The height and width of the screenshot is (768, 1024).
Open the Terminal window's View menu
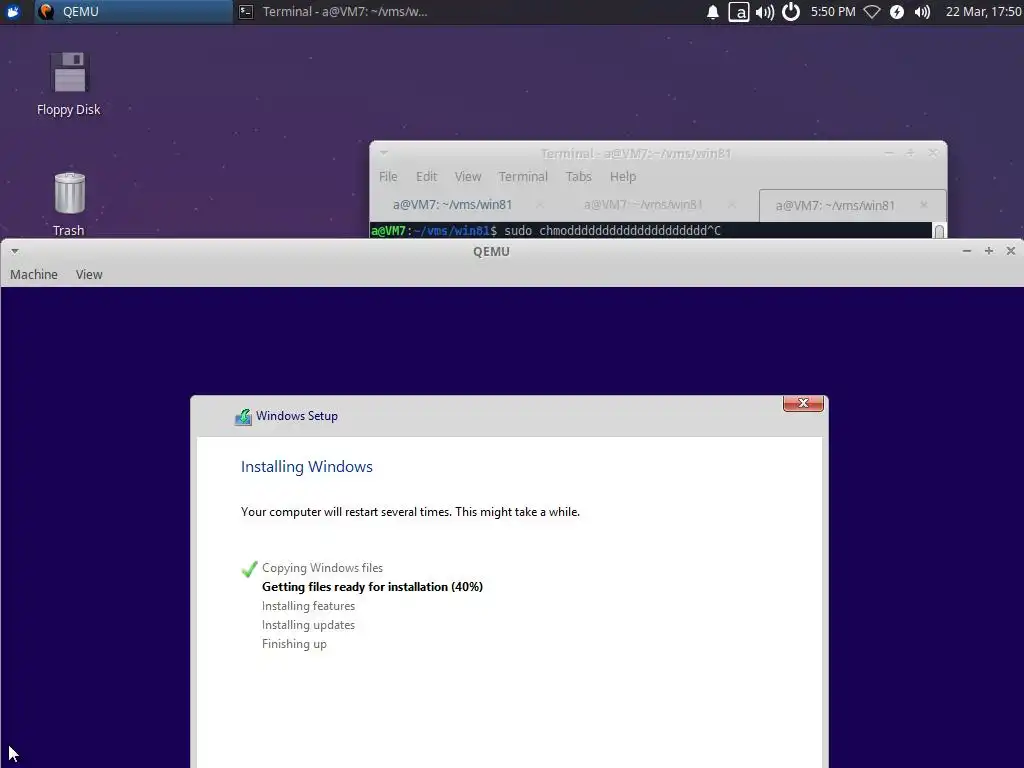[x=468, y=176]
